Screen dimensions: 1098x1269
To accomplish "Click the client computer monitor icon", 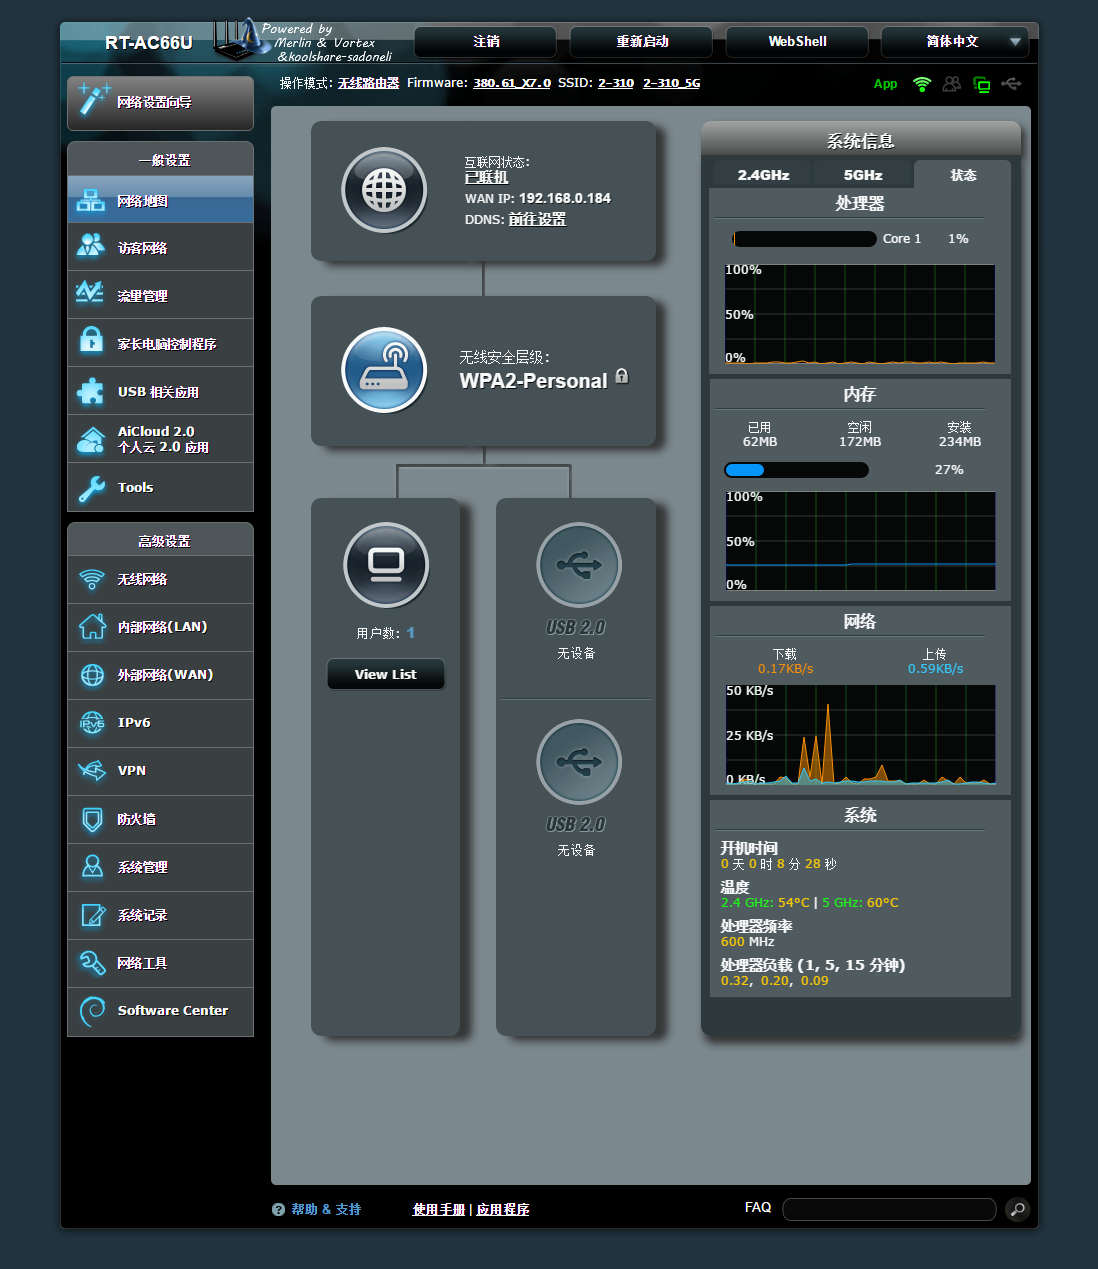I will click(386, 565).
